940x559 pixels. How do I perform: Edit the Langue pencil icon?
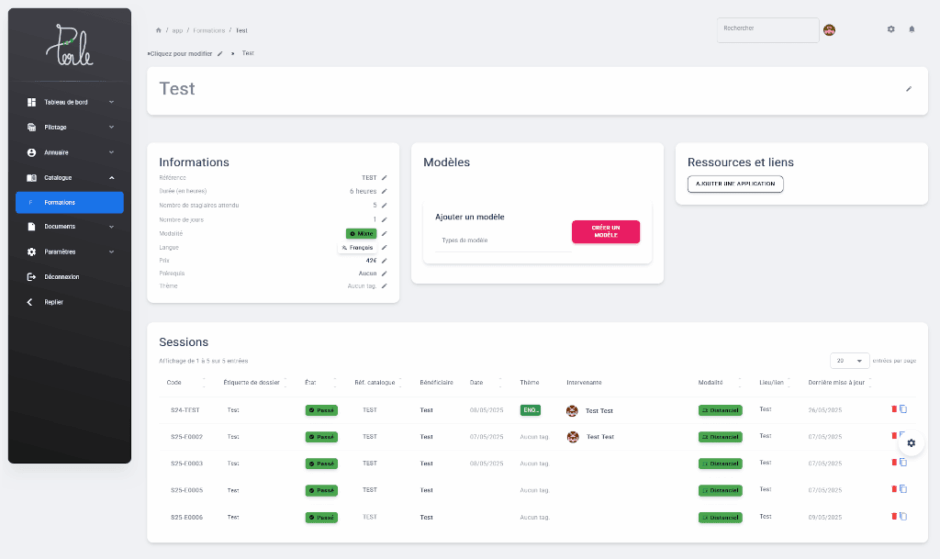coord(384,247)
